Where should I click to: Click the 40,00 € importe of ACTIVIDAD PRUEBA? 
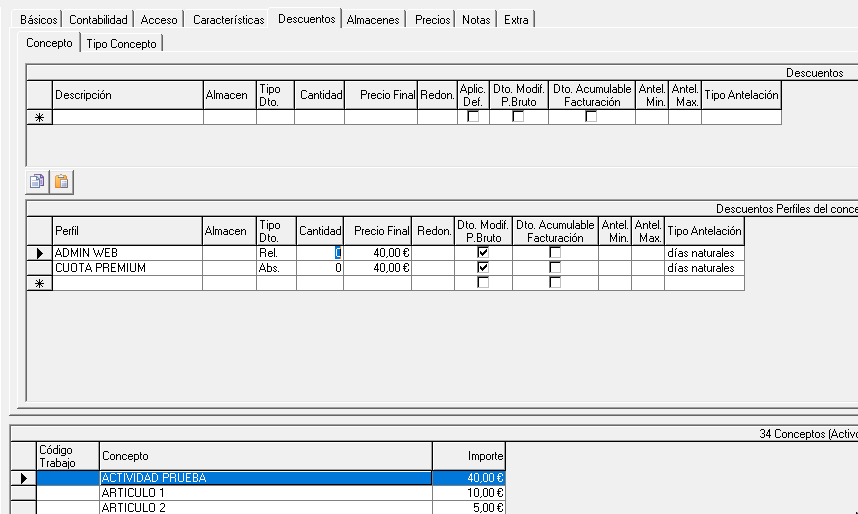tap(469, 478)
